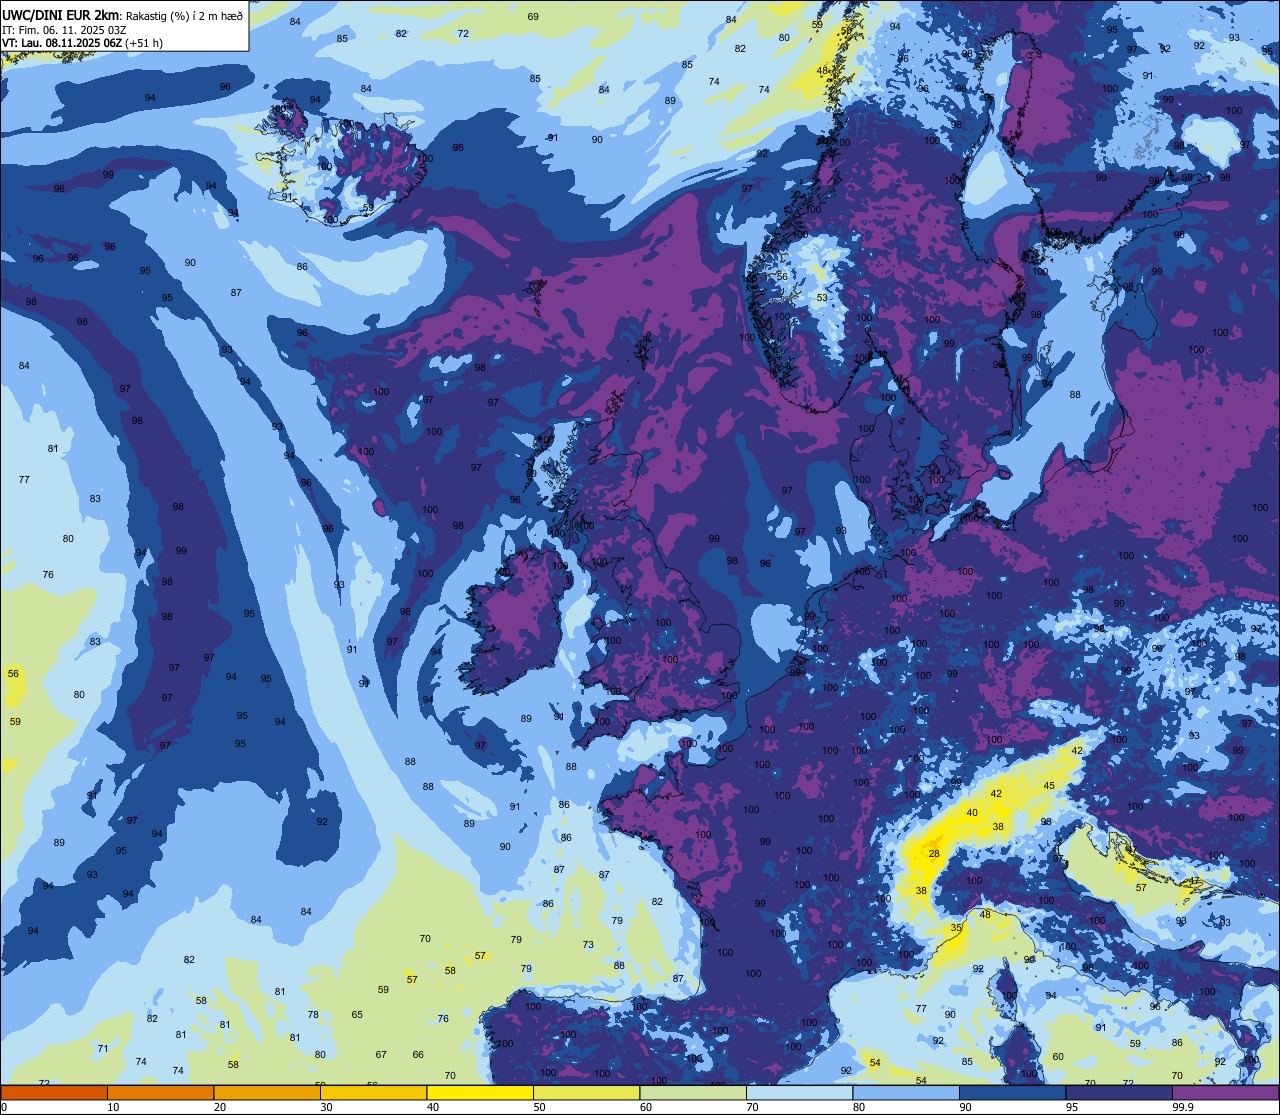1280x1115 pixels.
Task: Click the '66' humidity value on the map
Action: [x=418, y=1054]
